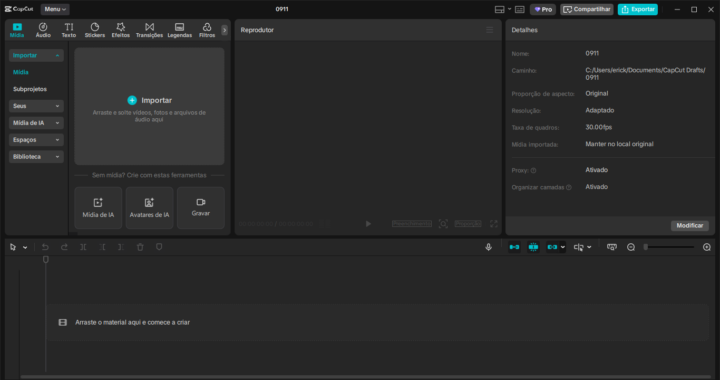Image resolution: width=720 pixels, height=380 pixels.
Task: Click the timeline zoom slider
Action: coord(669,247)
